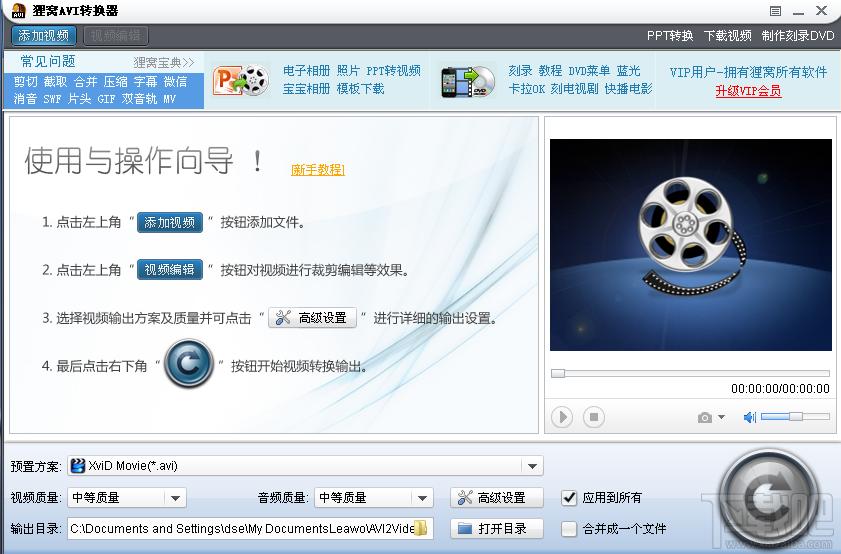Open 狸窝宝典>> link
The width and height of the screenshot is (841, 554).
coord(164,63)
